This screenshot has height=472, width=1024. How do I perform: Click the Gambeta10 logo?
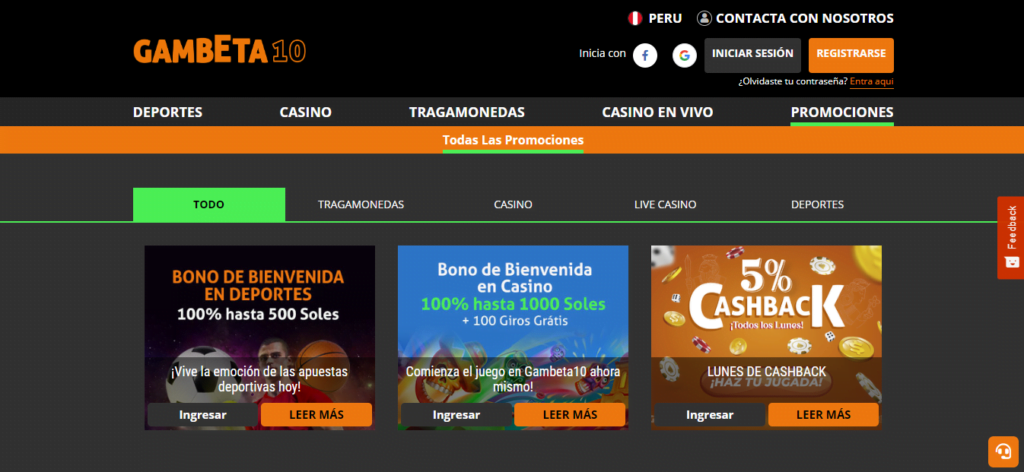coord(219,52)
